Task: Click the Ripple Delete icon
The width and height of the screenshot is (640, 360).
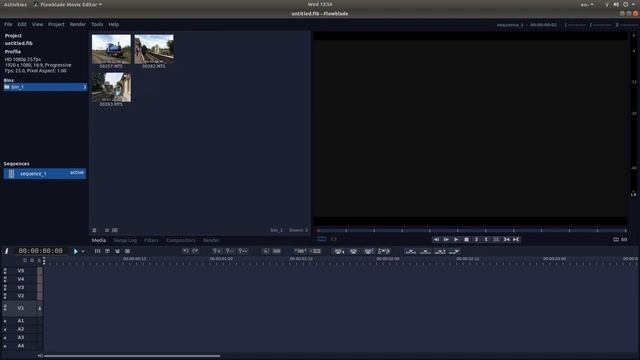Action: 368,251
